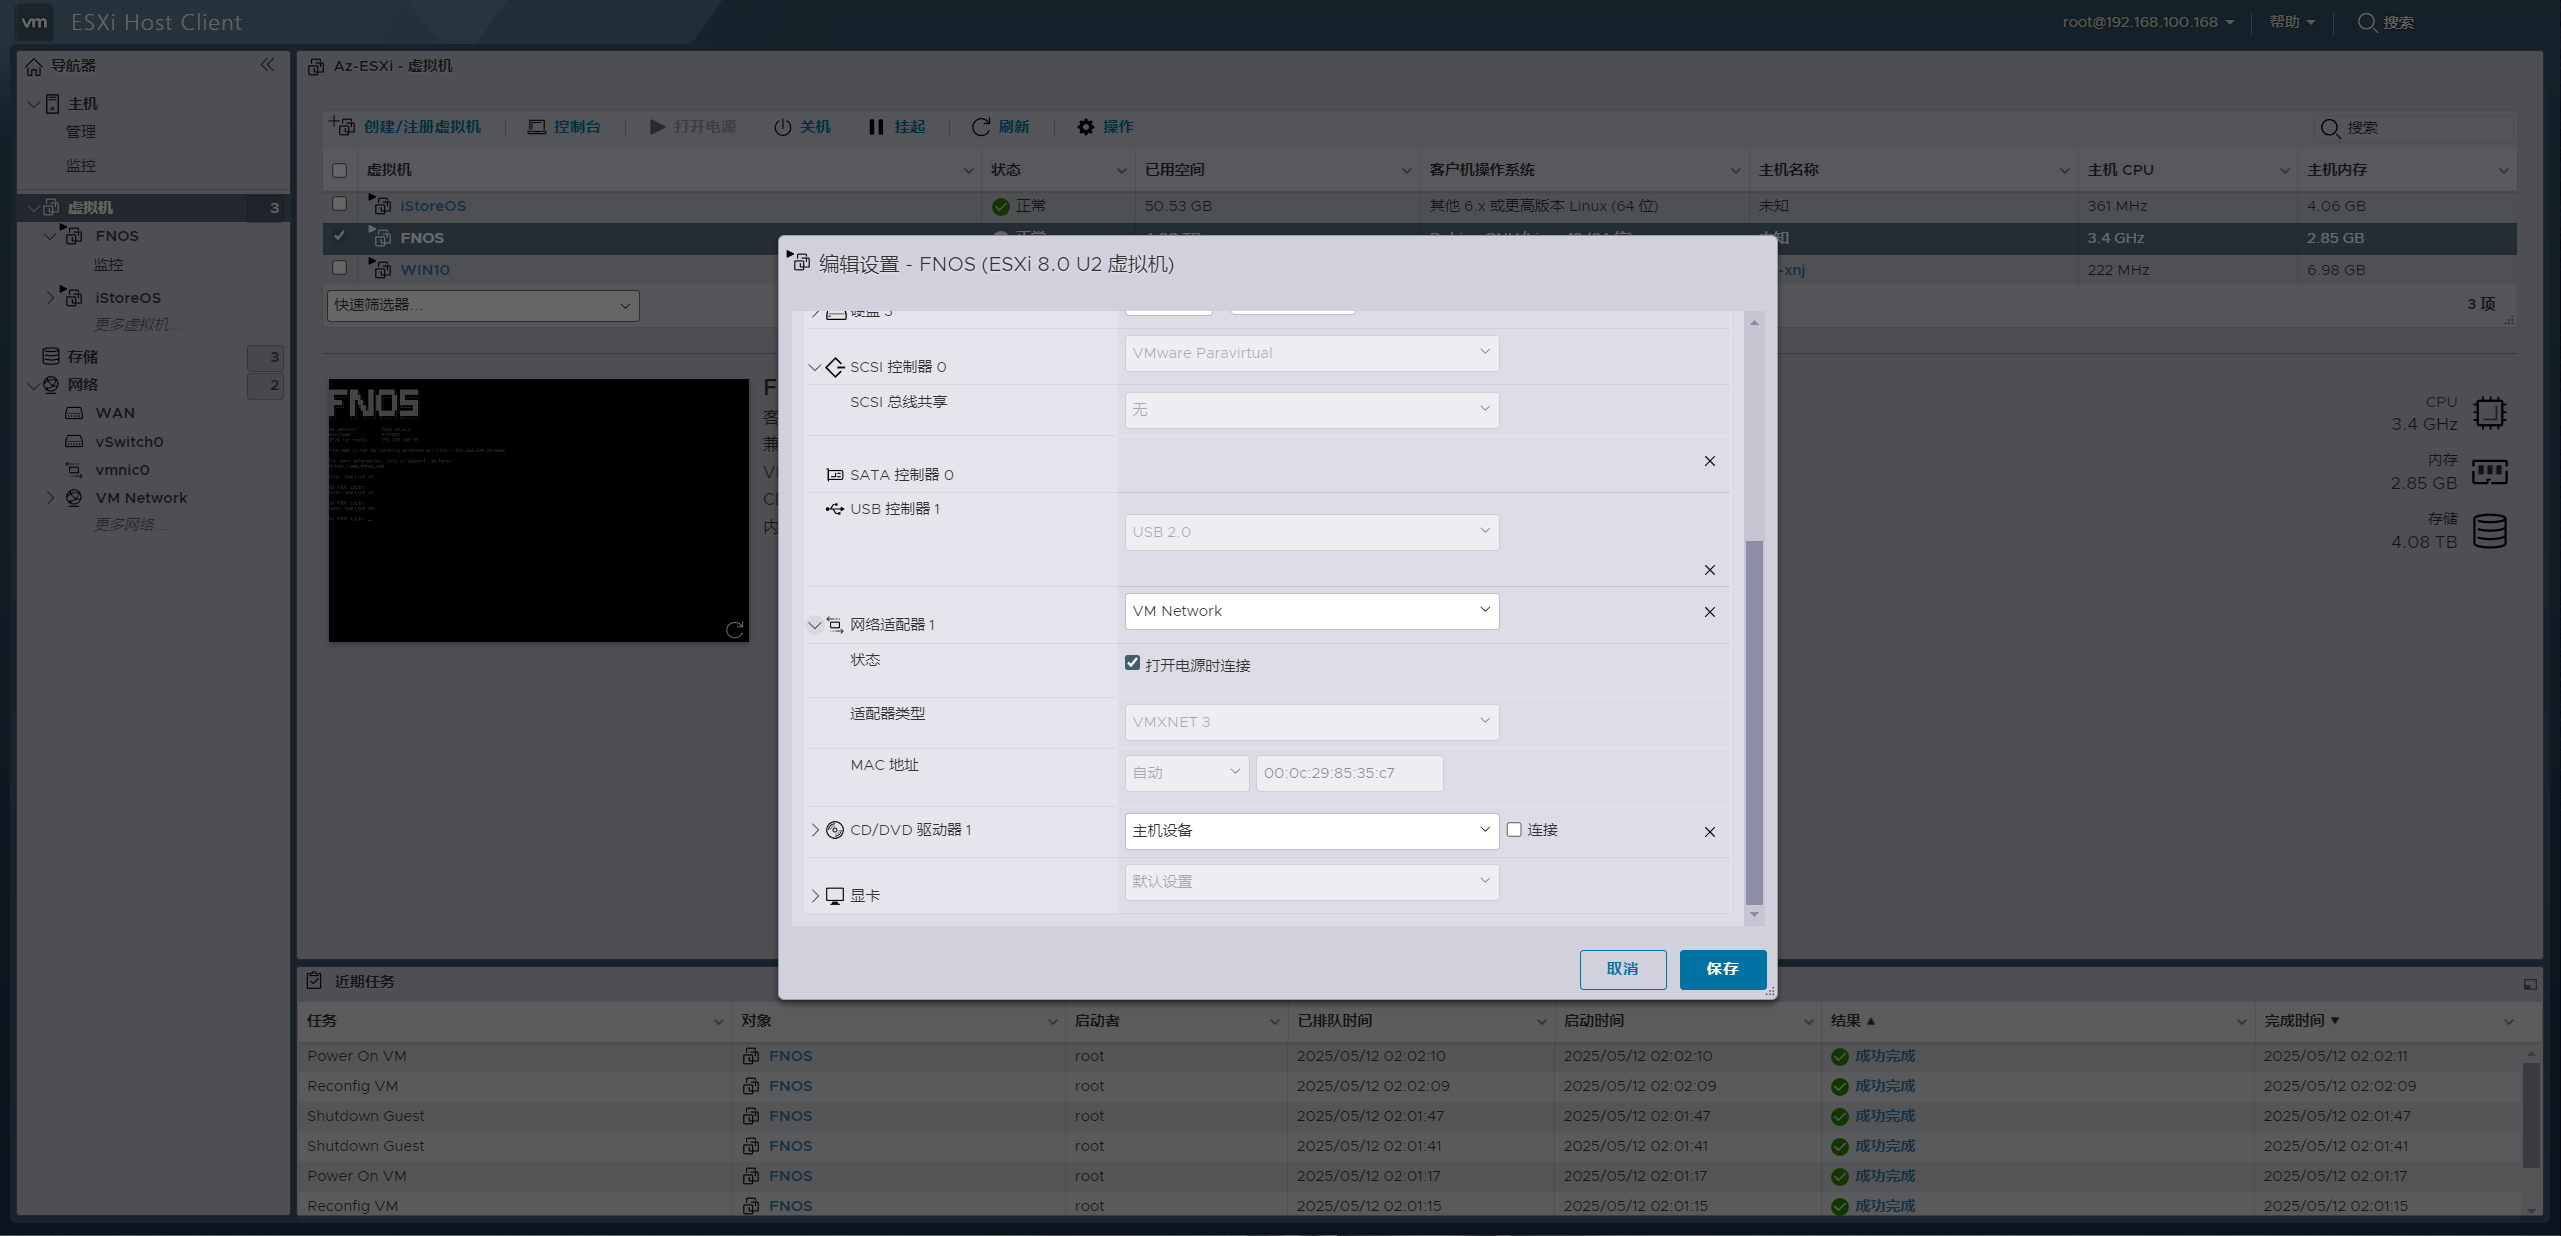Screen dimensions: 2561x1236
Task: Click the memory icon in resource summary
Action: 2490,471
